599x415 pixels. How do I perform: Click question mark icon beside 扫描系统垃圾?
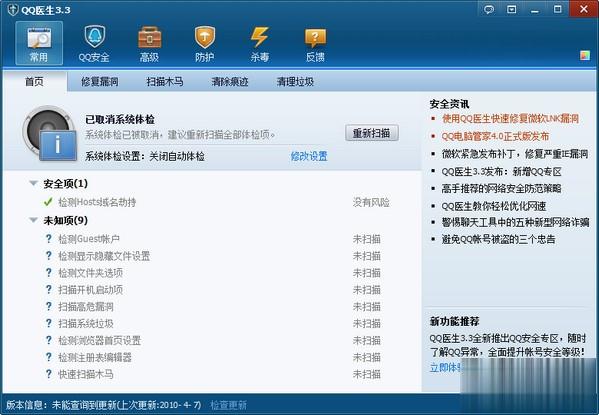[x=49, y=323]
